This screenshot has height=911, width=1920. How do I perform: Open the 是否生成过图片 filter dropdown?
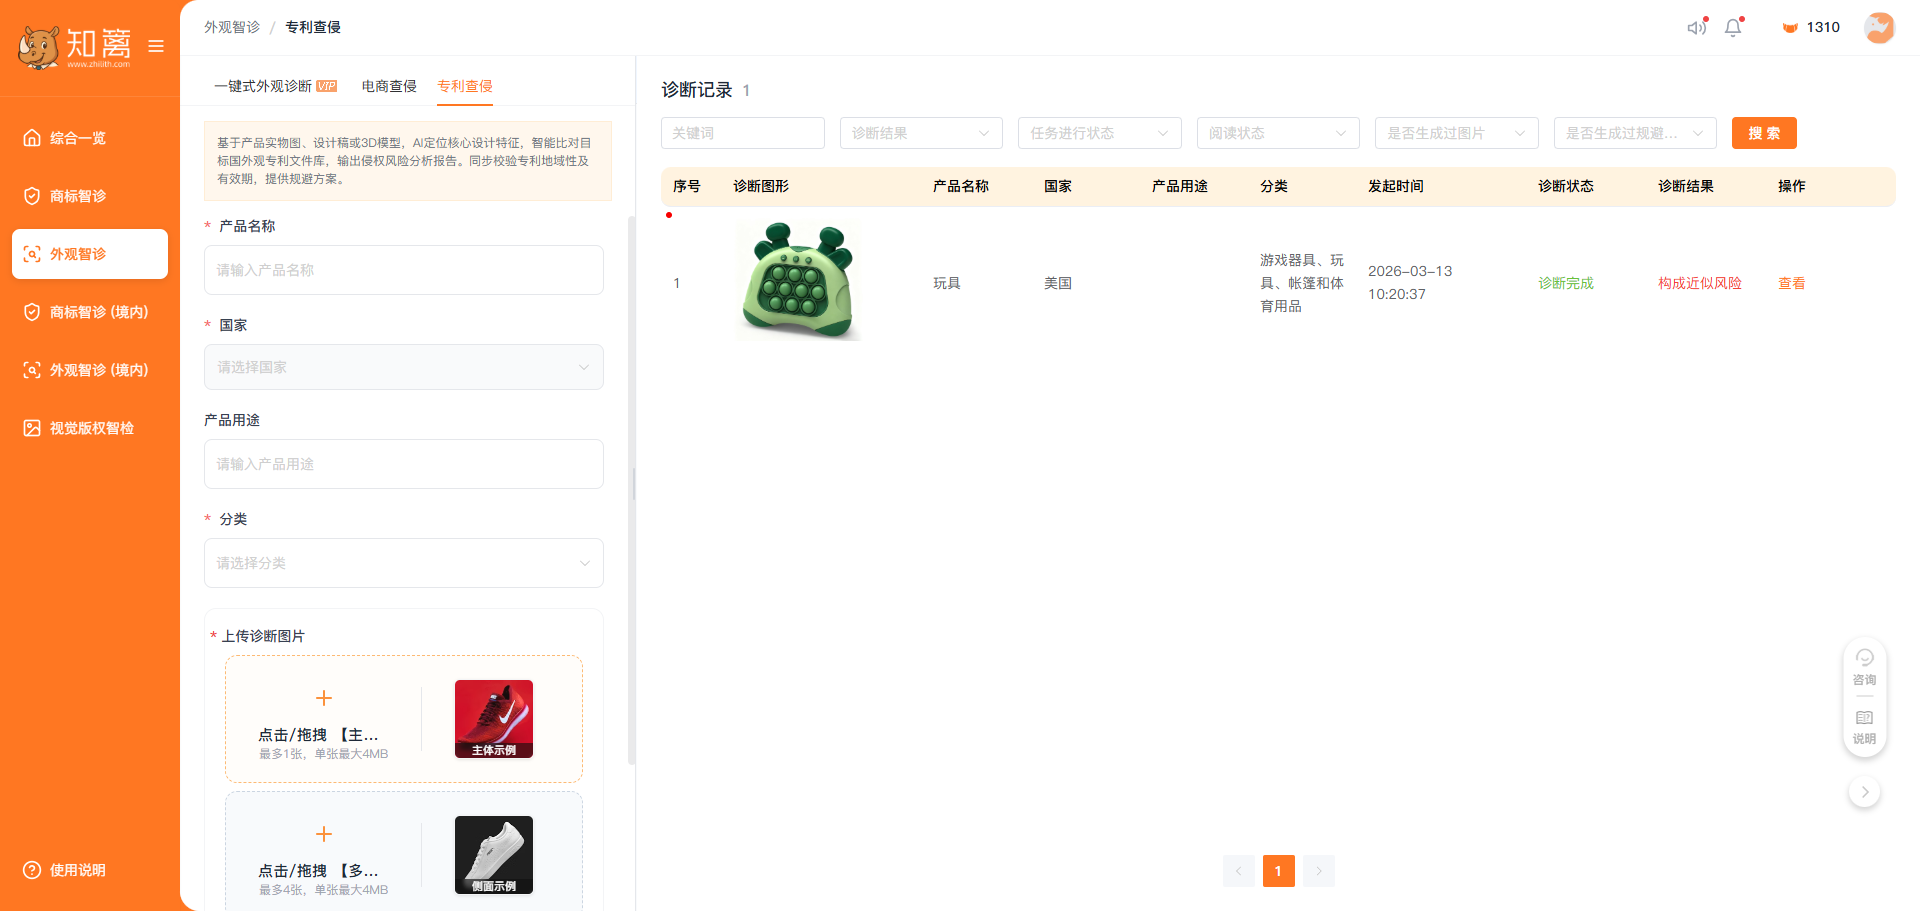pyautogui.click(x=1457, y=133)
